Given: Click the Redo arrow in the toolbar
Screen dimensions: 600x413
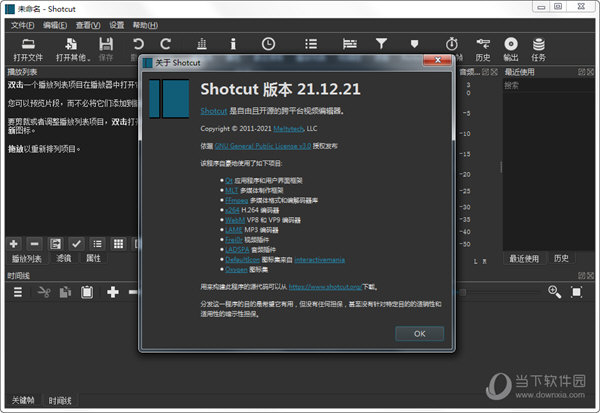Looking at the screenshot, I should click(165, 44).
